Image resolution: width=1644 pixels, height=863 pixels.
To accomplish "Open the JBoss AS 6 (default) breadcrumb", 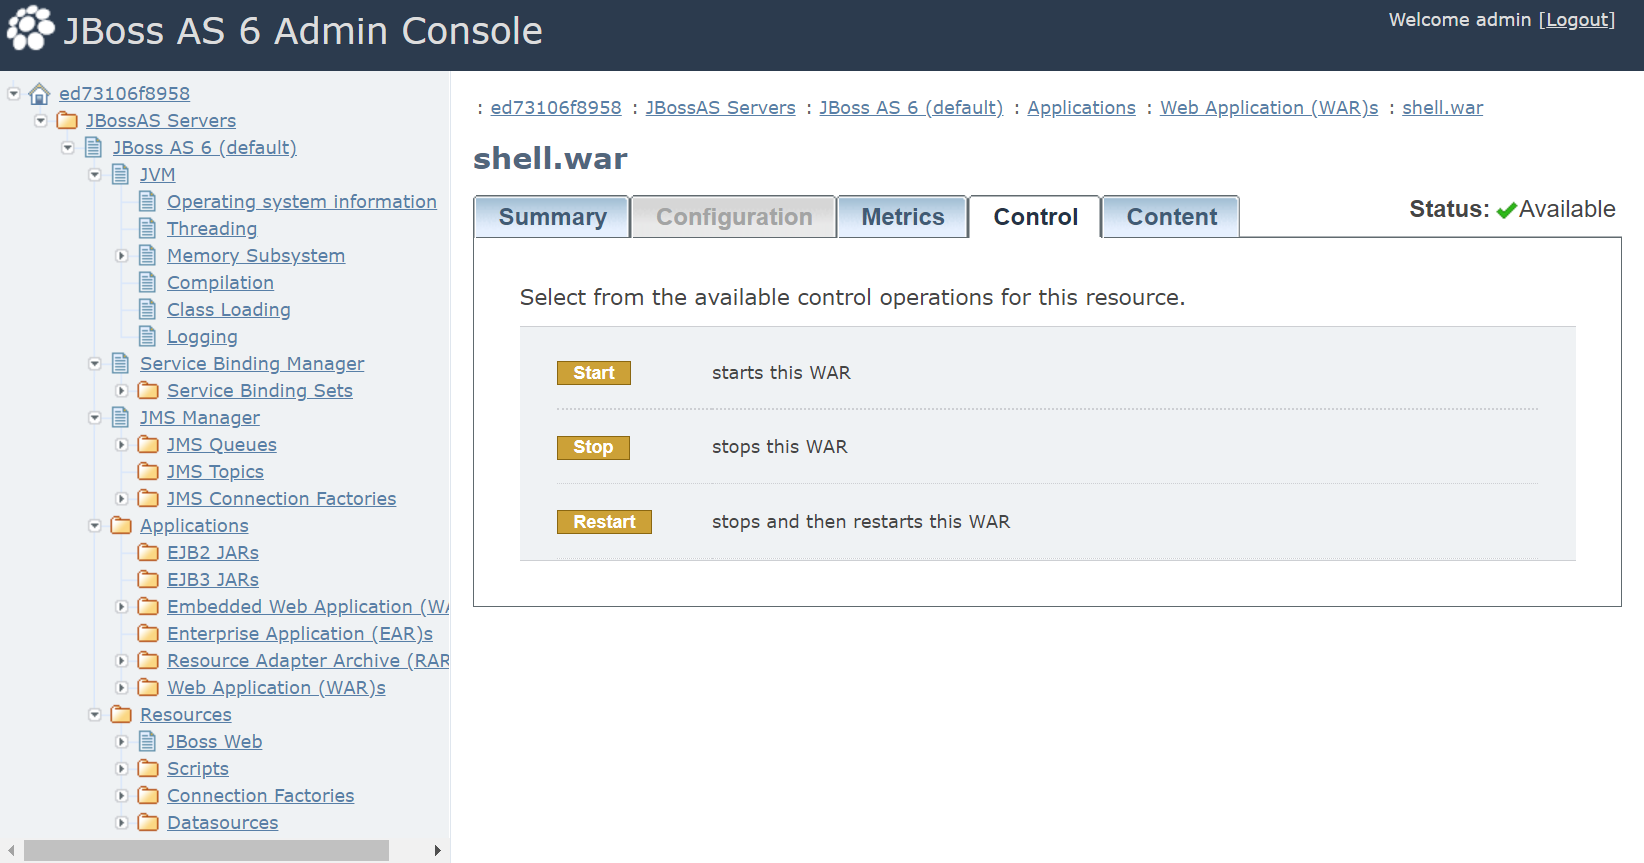I will pyautogui.click(x=911, y=108).
